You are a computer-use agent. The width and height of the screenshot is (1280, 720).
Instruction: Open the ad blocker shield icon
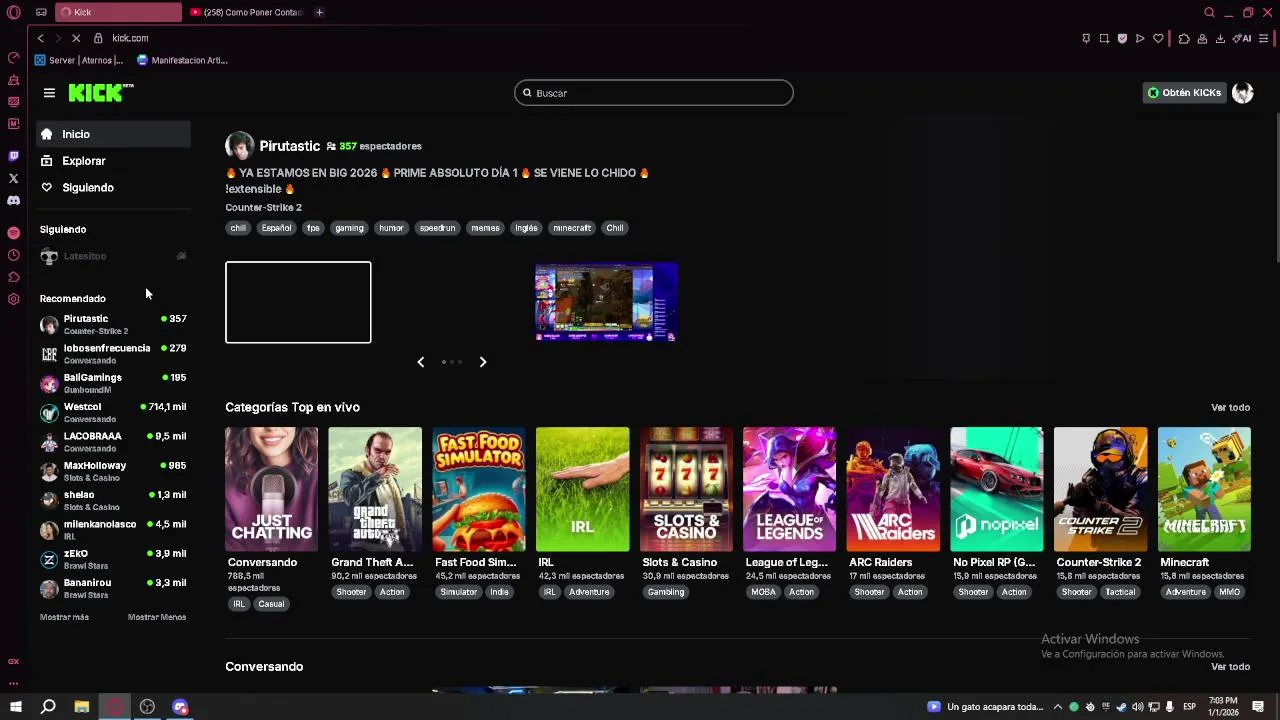click(x=1122, y=38)
